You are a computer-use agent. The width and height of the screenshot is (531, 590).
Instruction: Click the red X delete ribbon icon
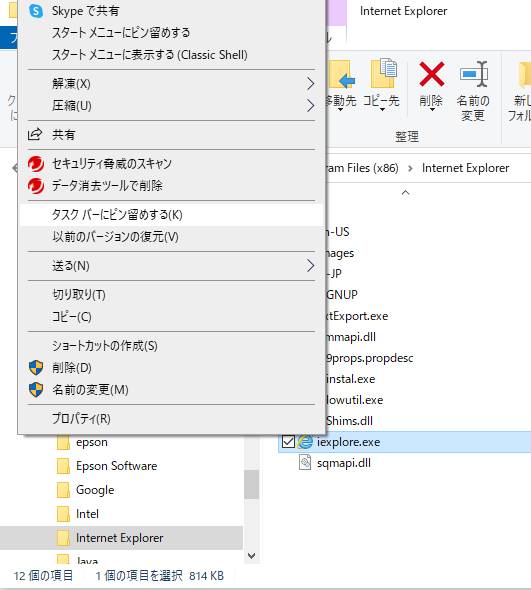431,74
